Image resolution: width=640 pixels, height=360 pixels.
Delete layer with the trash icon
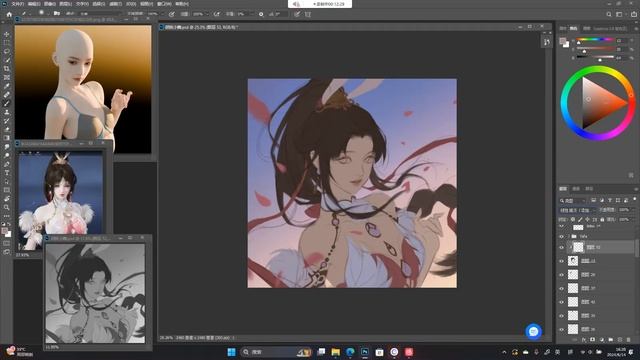pos(629,339)
